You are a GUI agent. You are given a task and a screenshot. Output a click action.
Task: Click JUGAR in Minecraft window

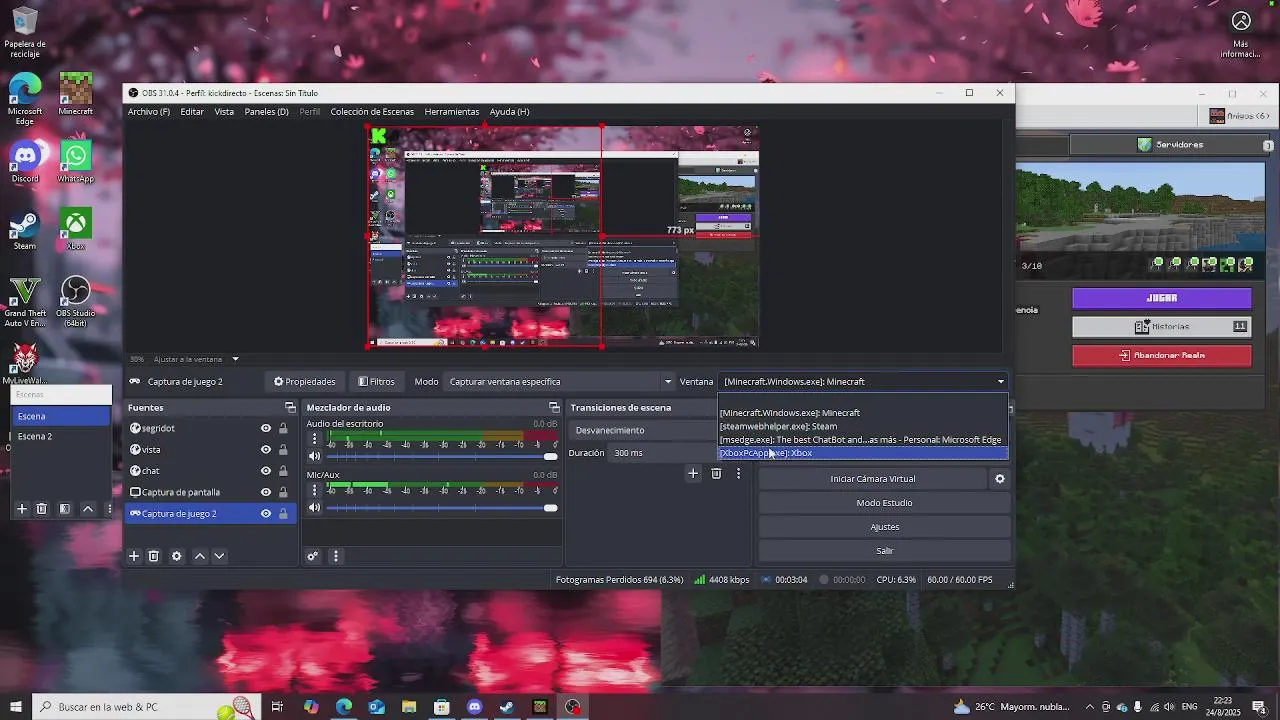click(1161, 298)
